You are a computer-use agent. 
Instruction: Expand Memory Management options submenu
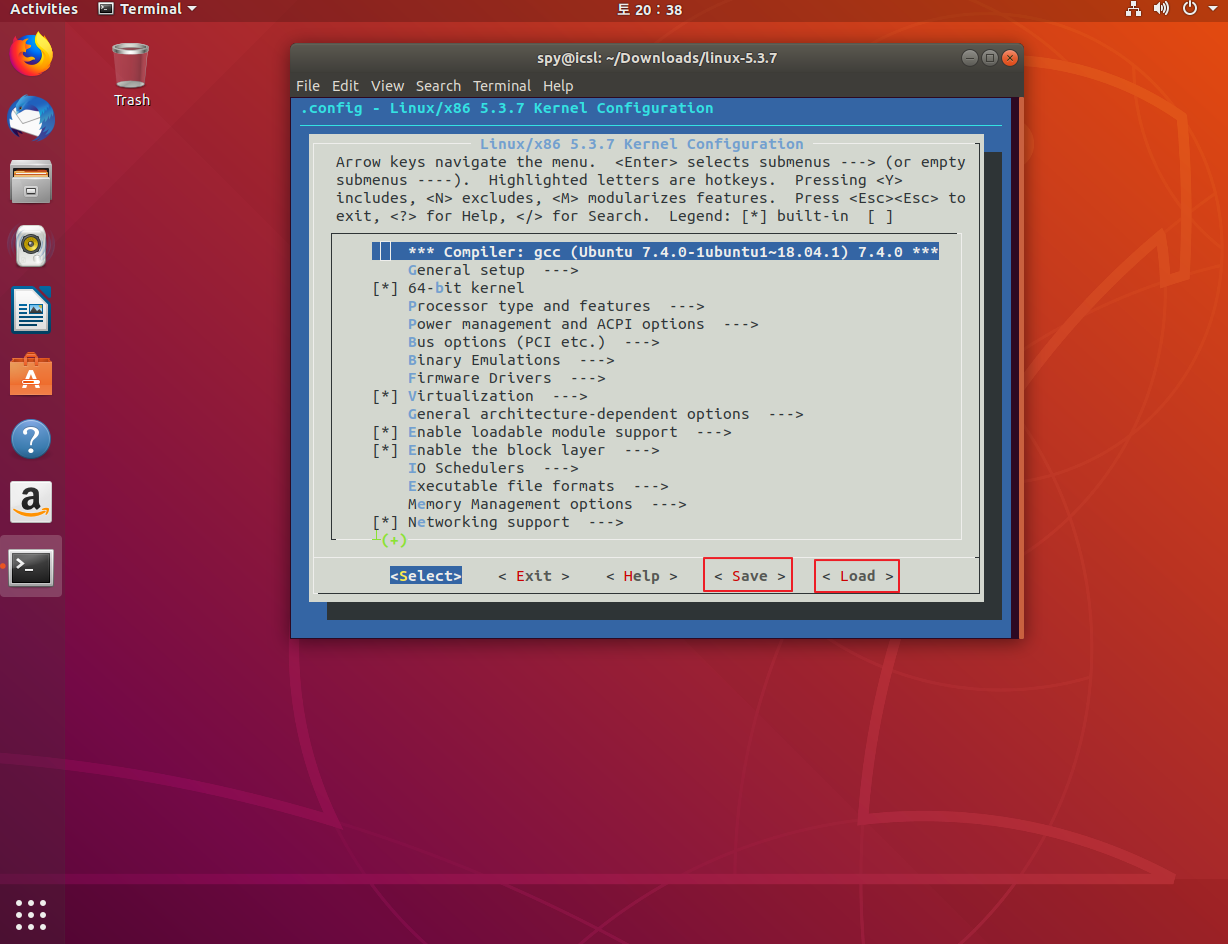pos(547,504)
